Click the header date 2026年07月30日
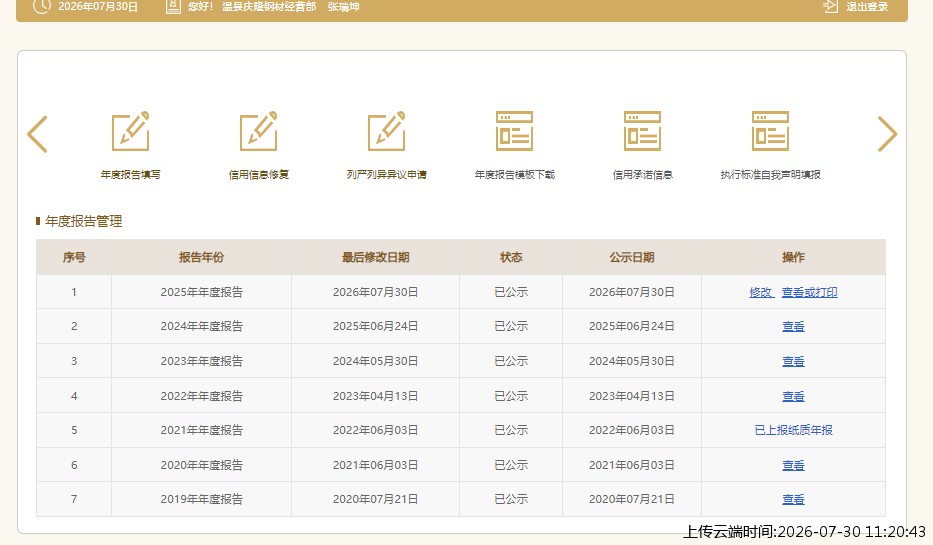This screenshot has width=933, height=545. 98,7
